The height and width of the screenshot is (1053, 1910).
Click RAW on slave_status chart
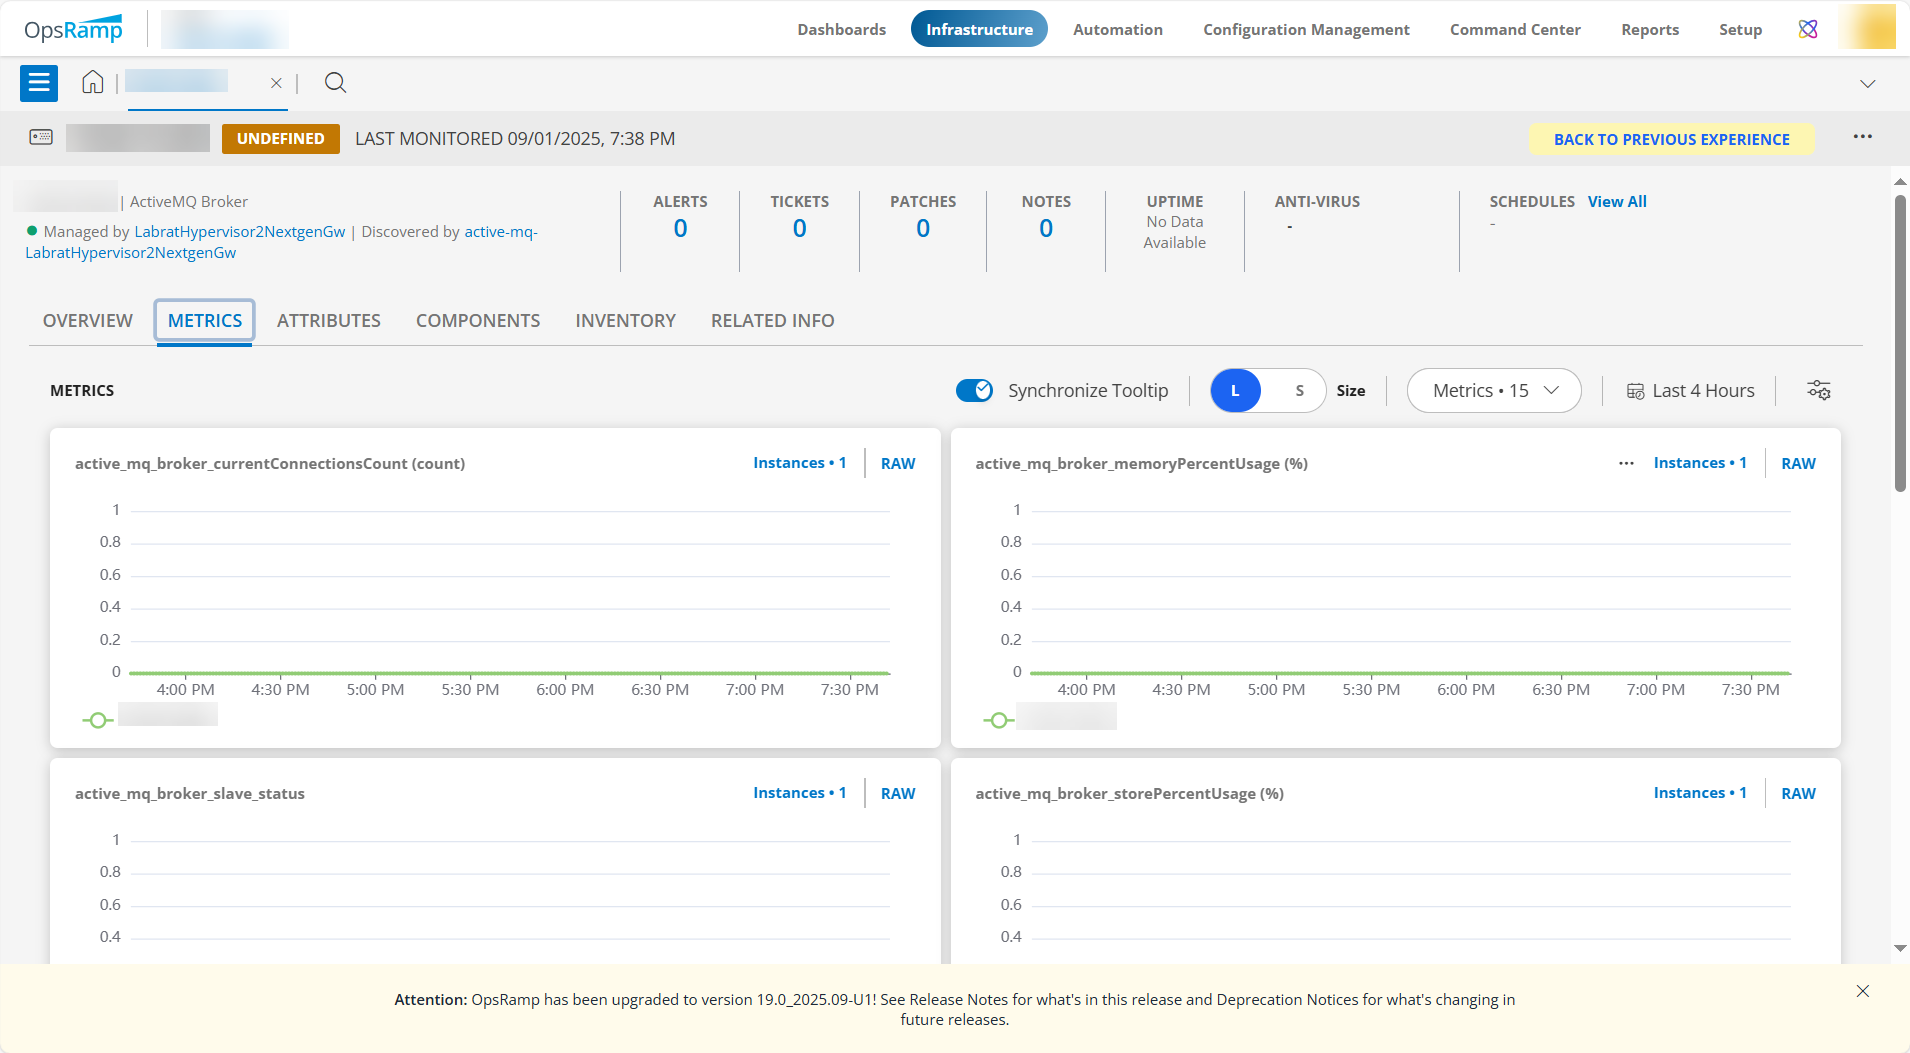click(x=898, y=793)
